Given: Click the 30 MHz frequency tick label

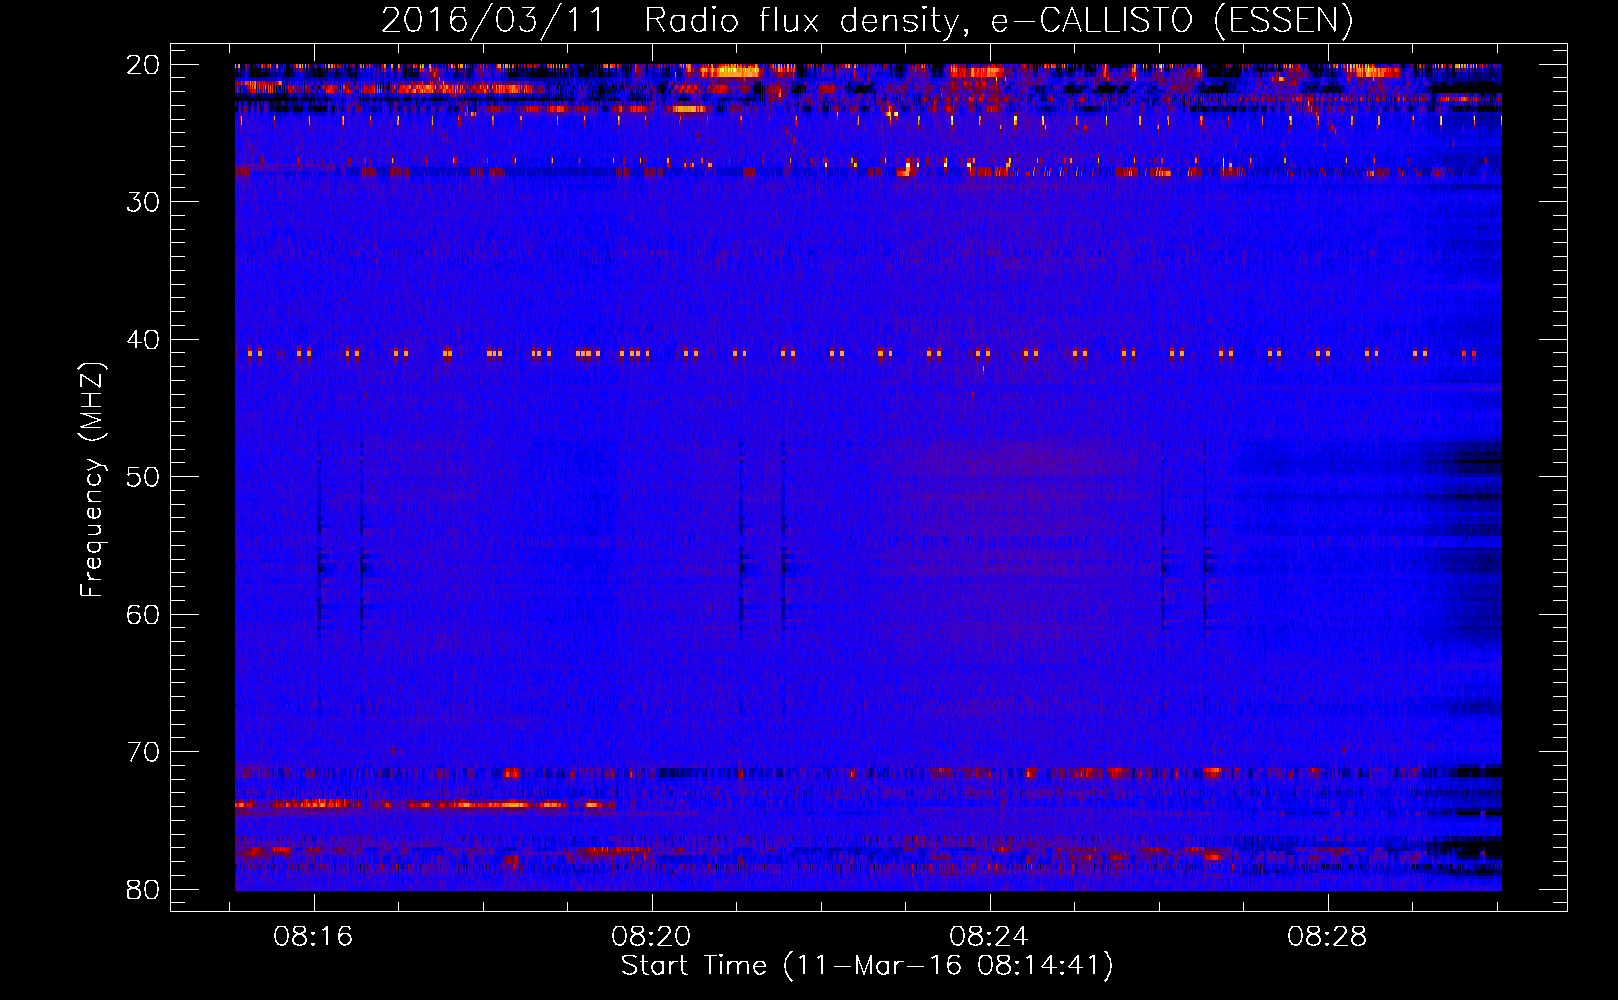Looking at the screenshot, I should pyautogui.click(x=144, y=202).
